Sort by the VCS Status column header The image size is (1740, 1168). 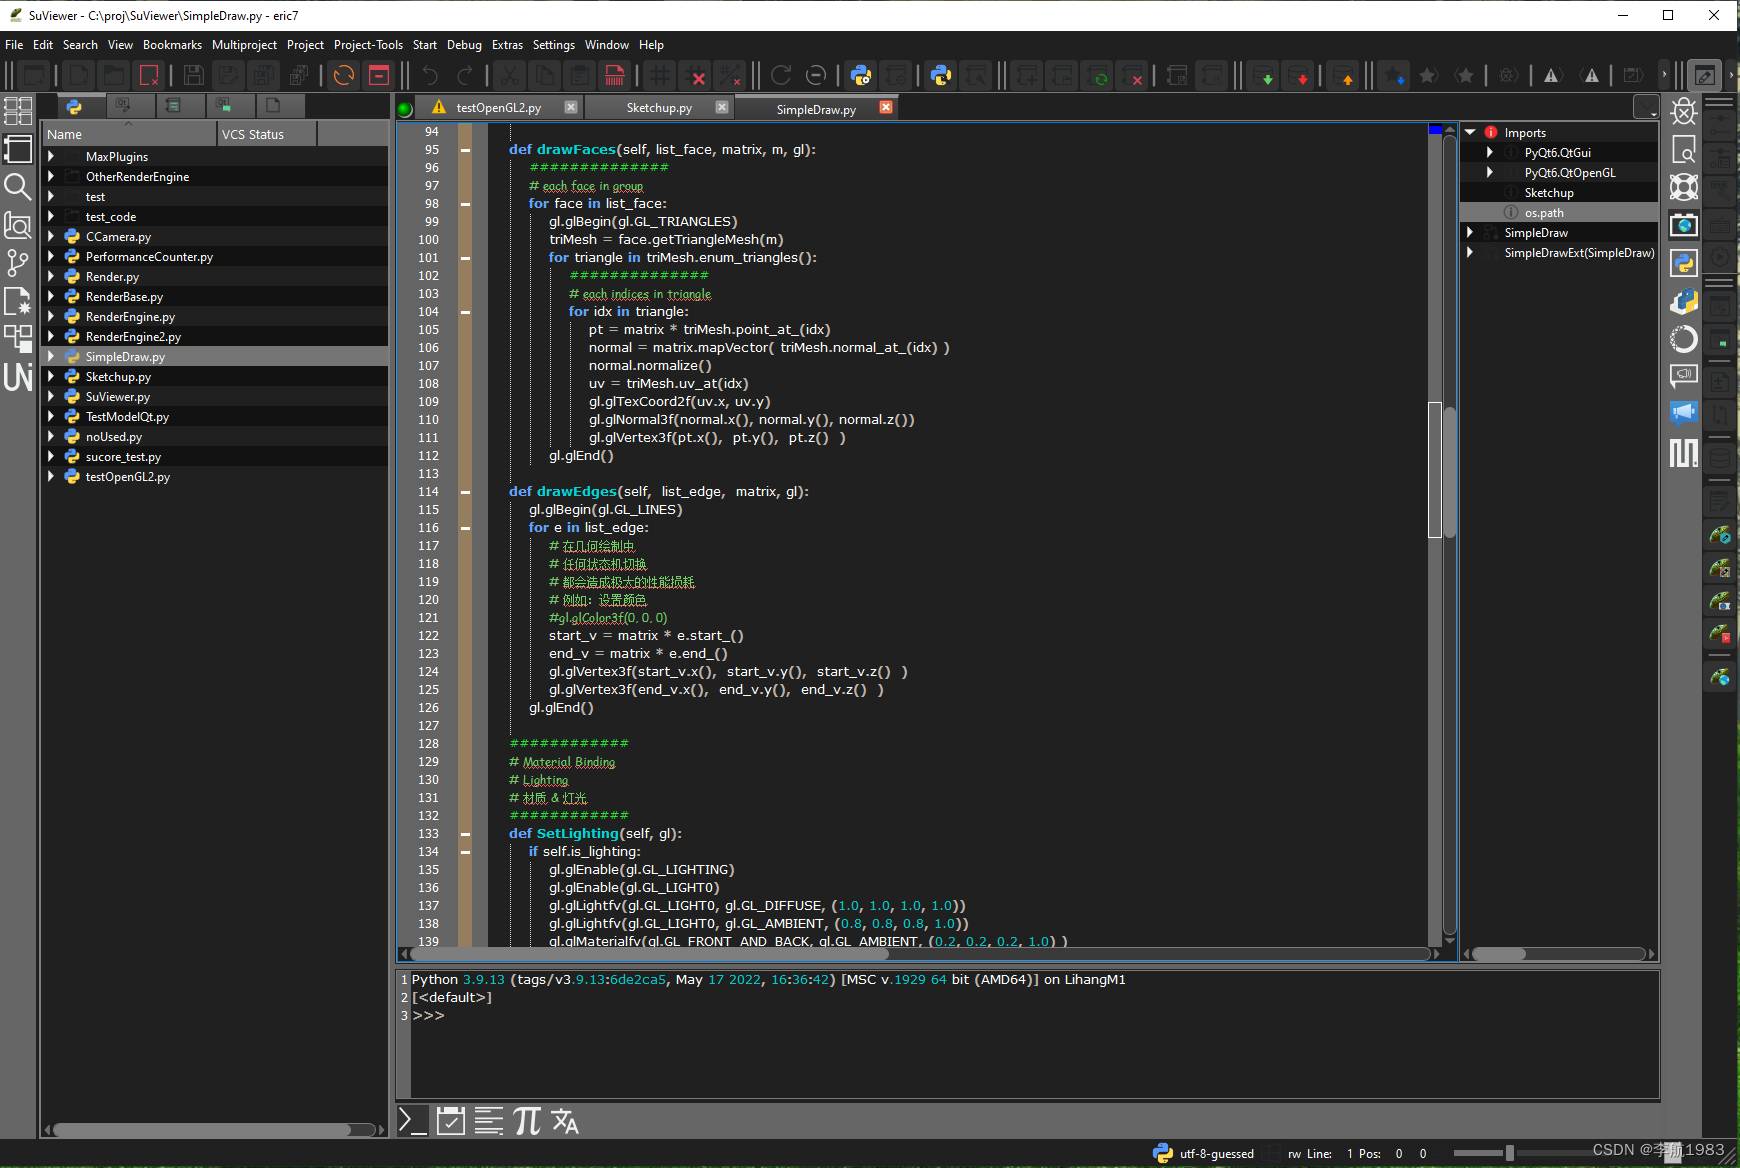pyautogui.click(x=266, y=134)
